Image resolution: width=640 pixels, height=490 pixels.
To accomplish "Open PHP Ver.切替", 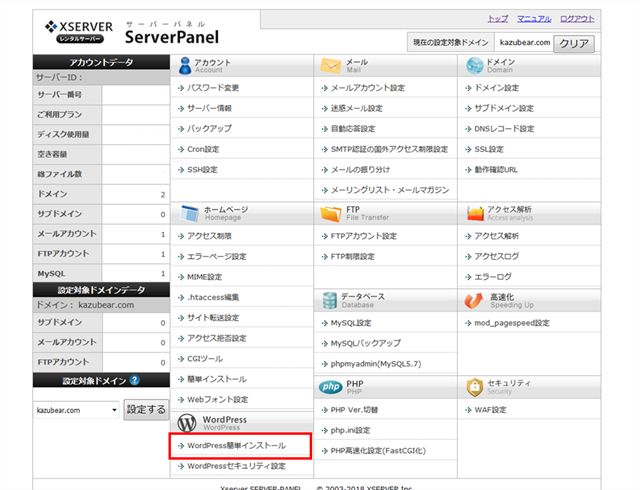I will [354, 410].
